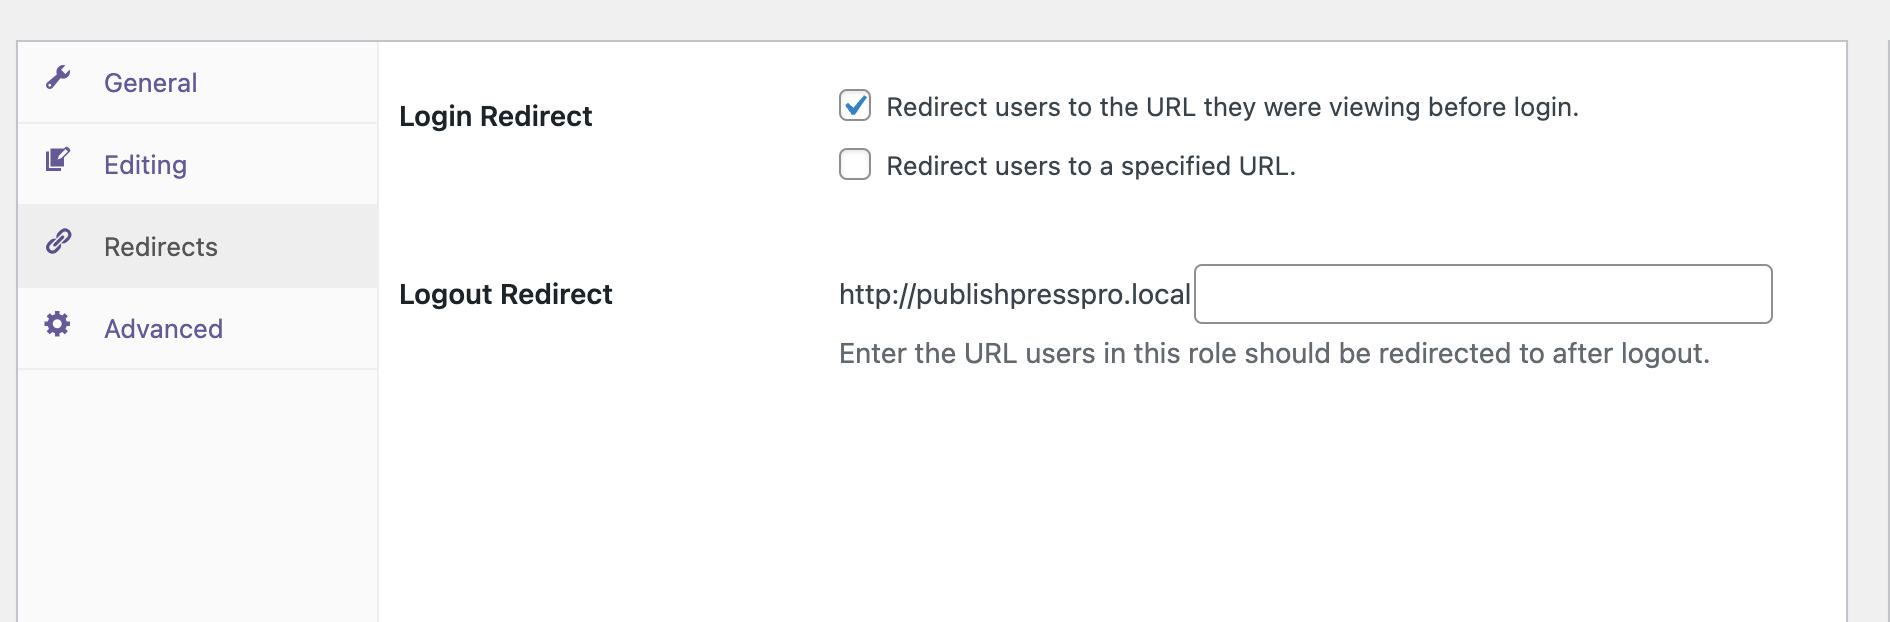The image size is (1890, 622).
Task: Enable redirect users to a specified URL
Action: point(855,165)
